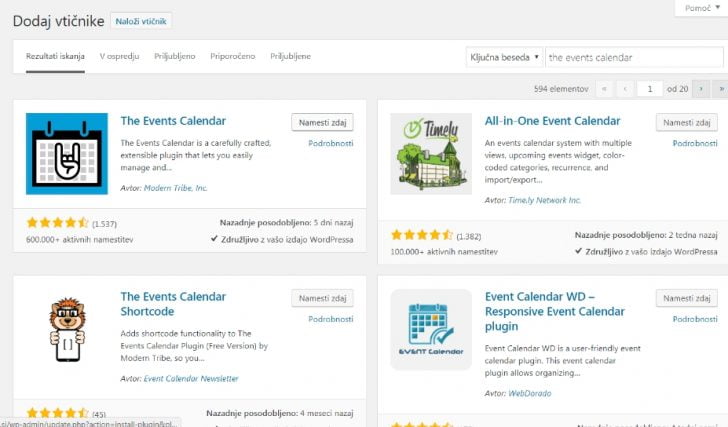Click the Dodaj vtičnike page heading
Viewport: 728px width, 427px height.
point(58,21)
